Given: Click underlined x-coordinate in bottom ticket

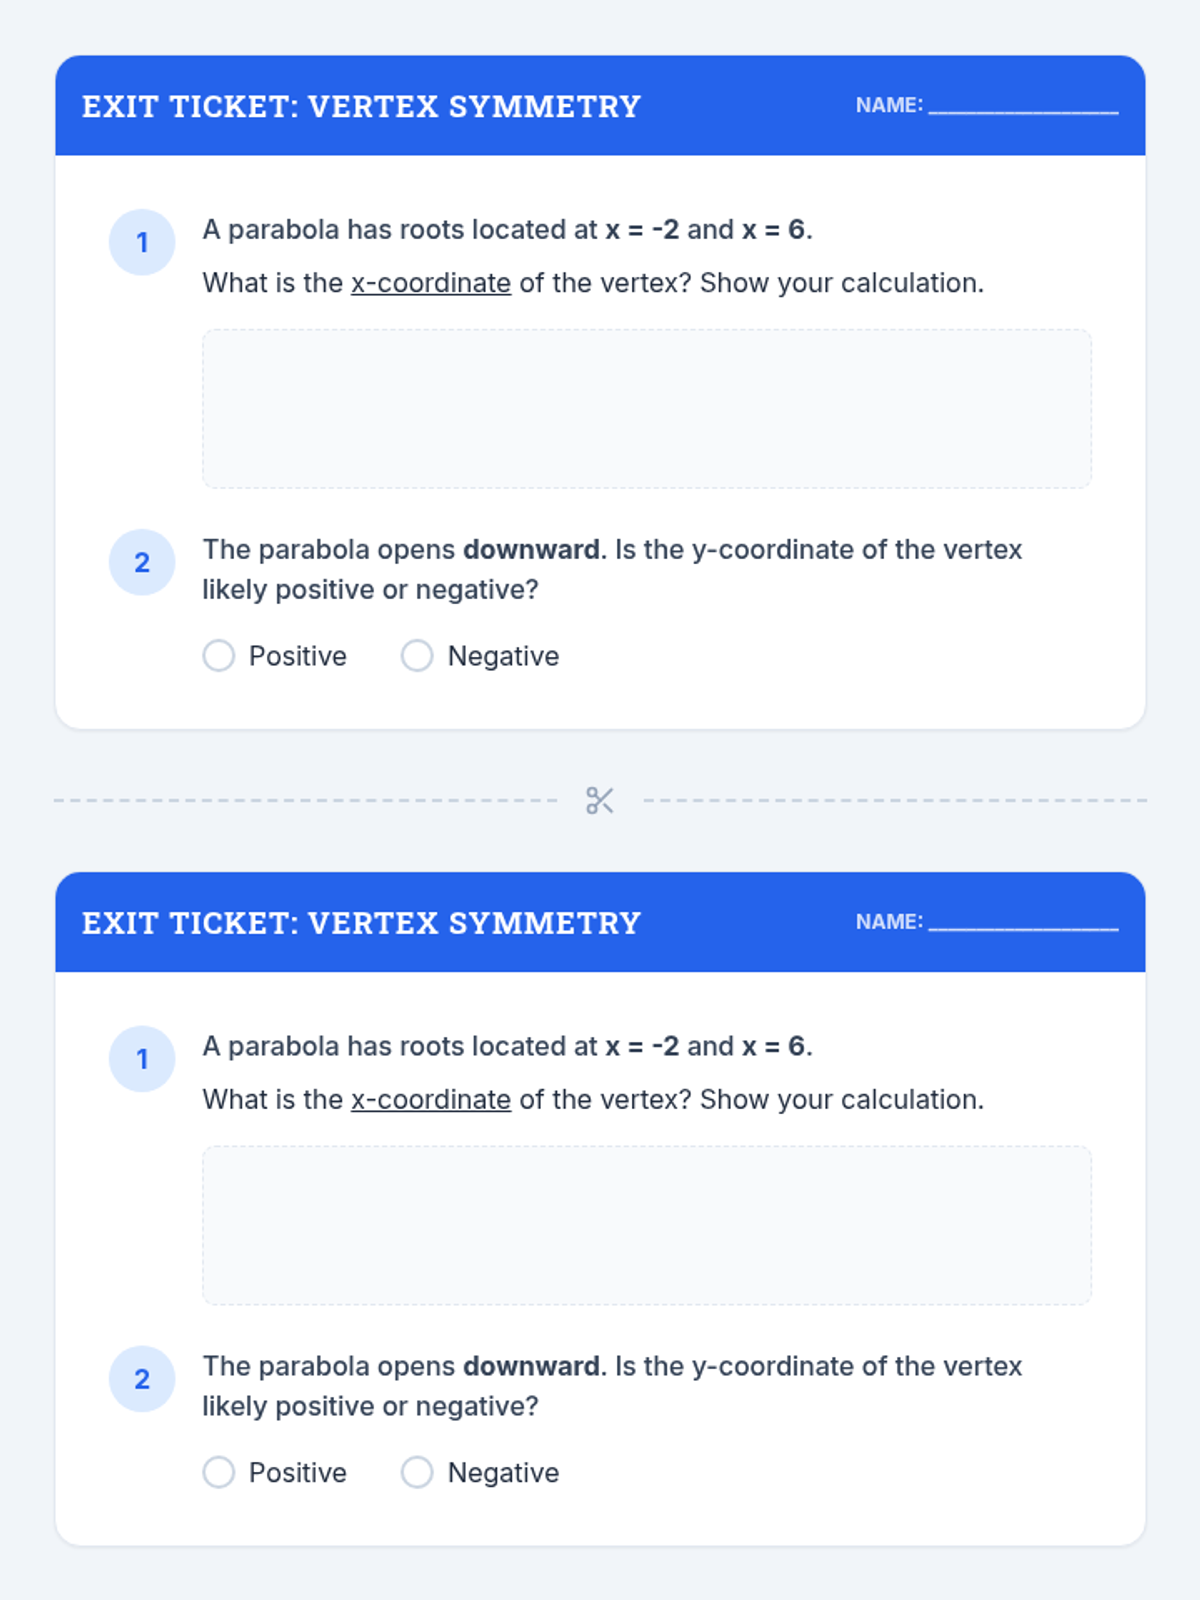Looking at the screenshot, I should [x=431, y=1100].
